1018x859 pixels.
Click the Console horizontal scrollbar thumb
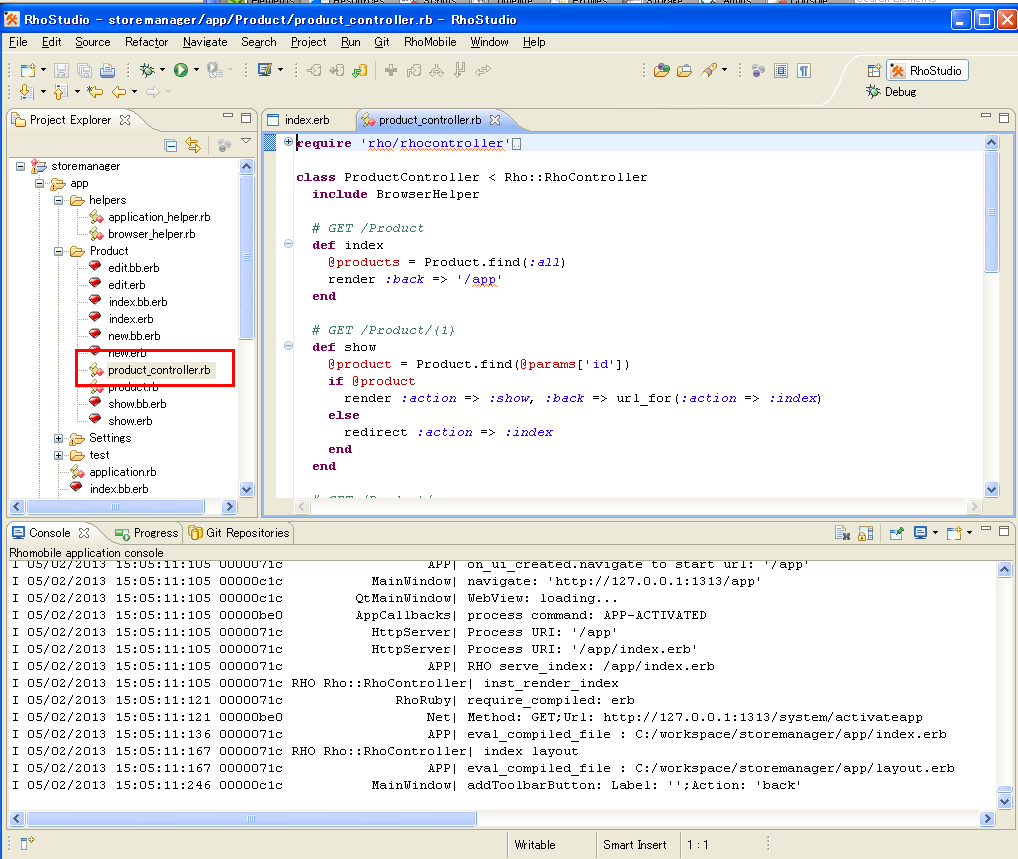[251, 819]
